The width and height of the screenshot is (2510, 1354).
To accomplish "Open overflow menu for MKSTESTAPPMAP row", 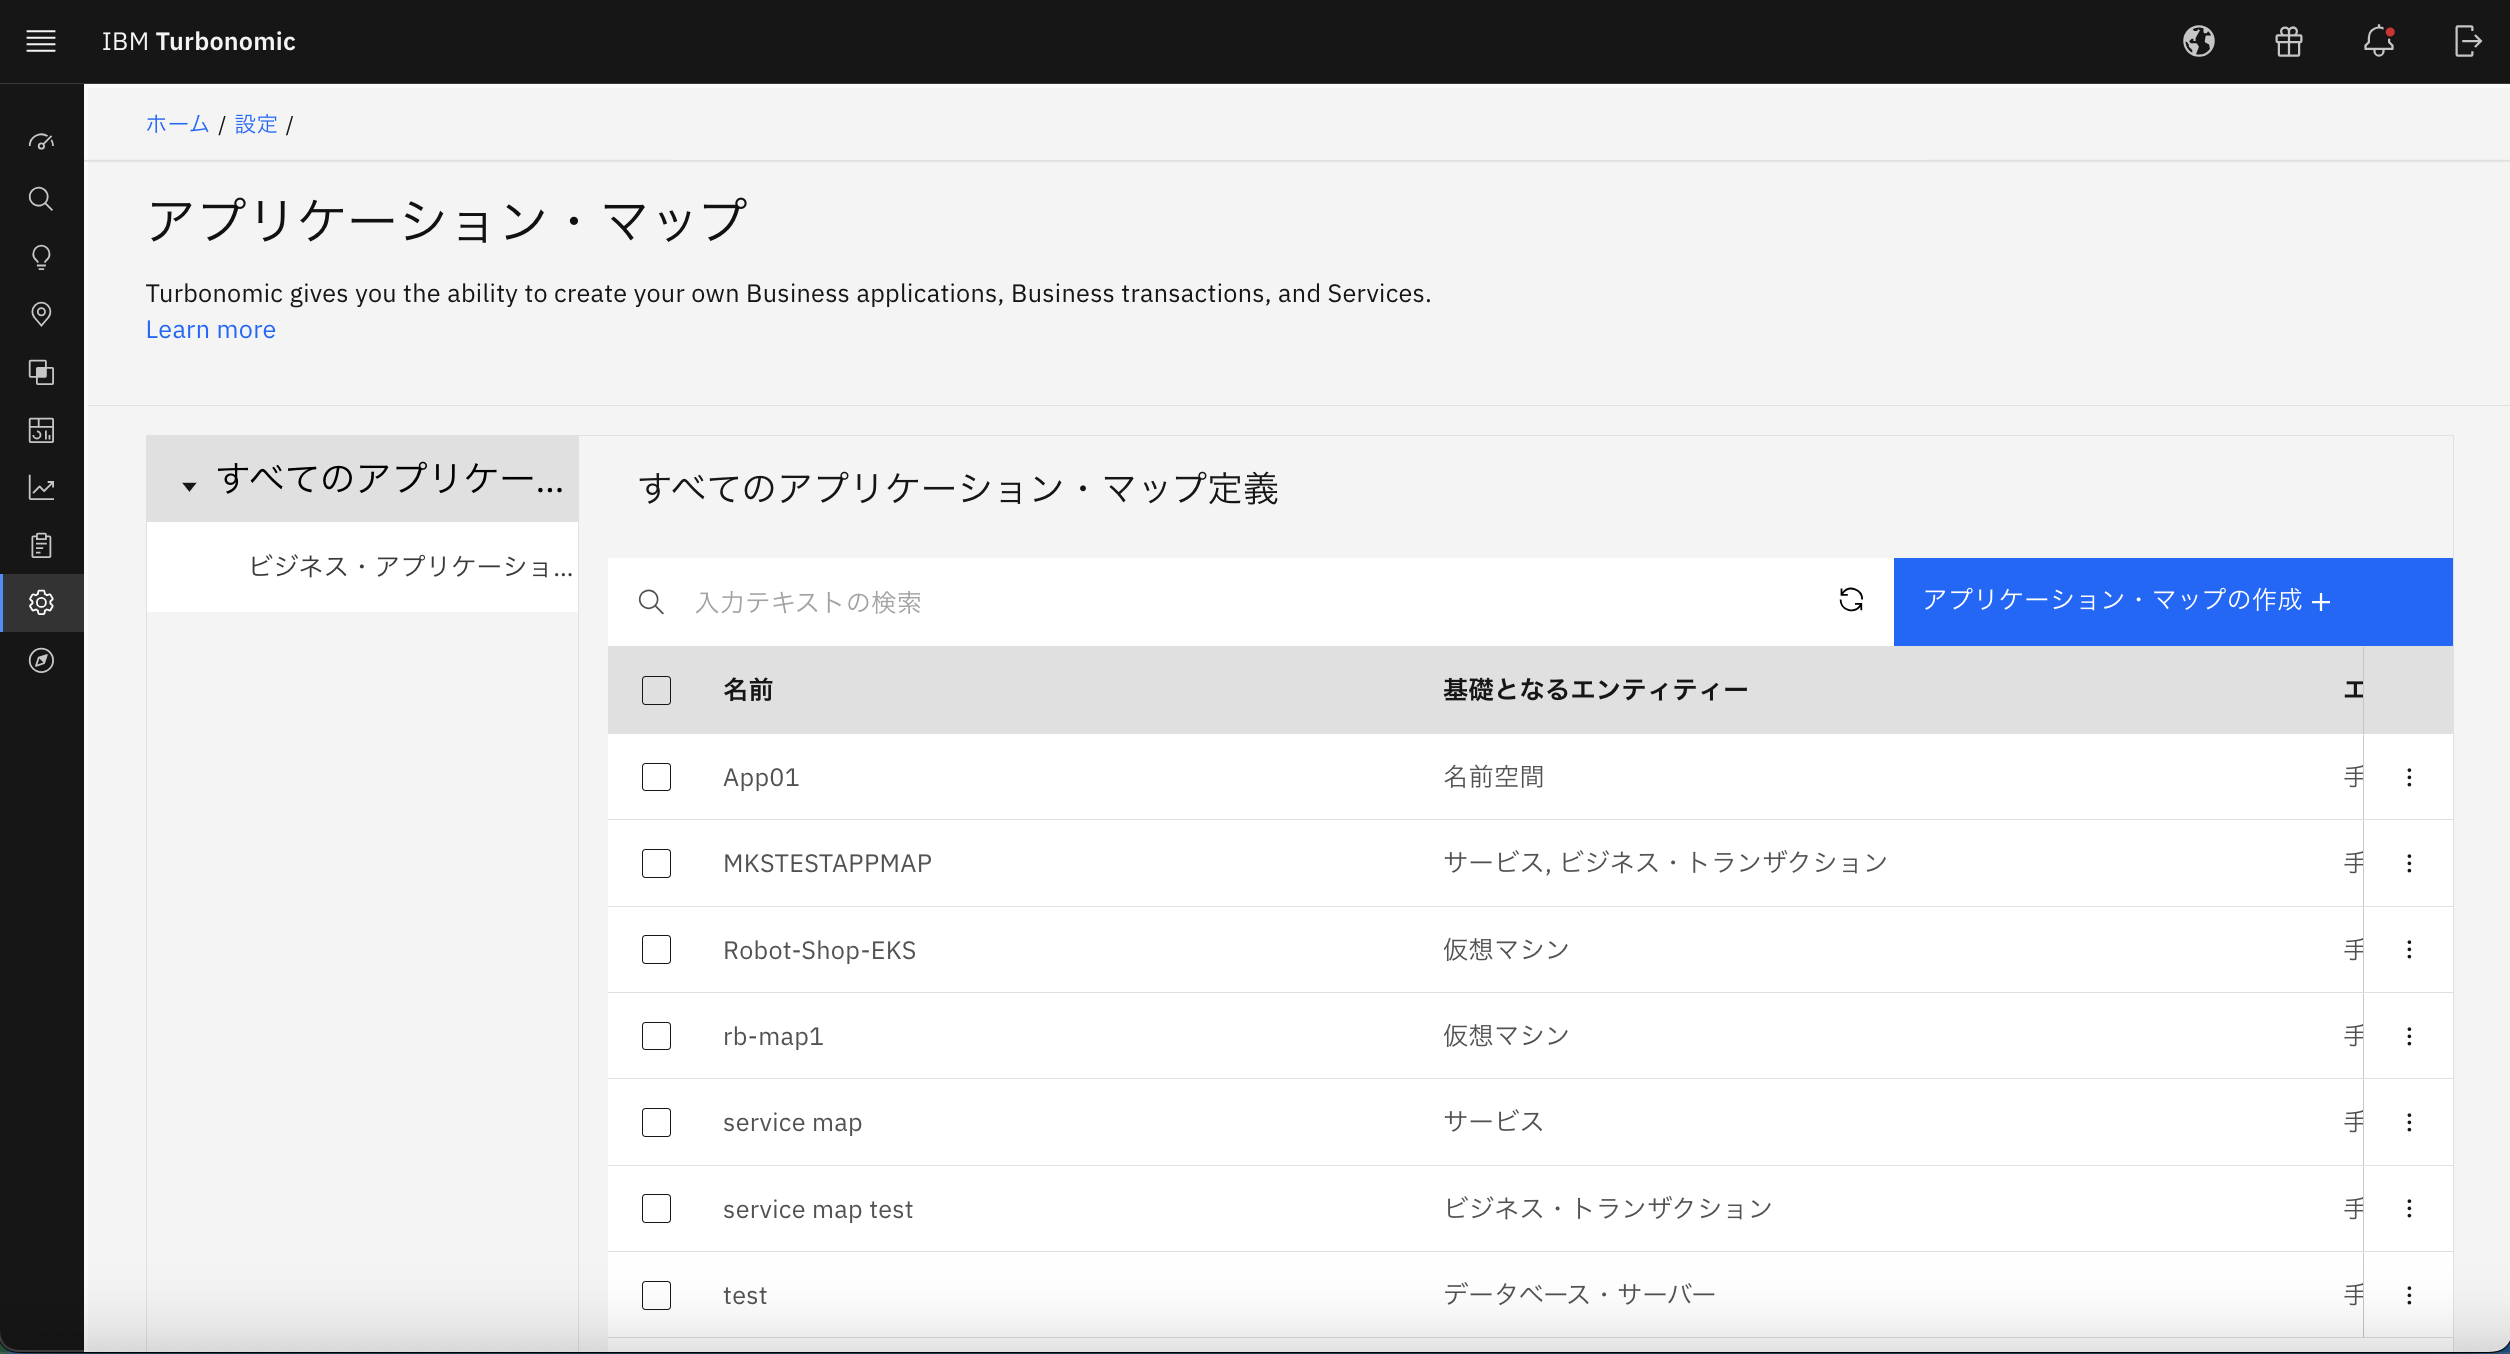I will click(2409, 863).
